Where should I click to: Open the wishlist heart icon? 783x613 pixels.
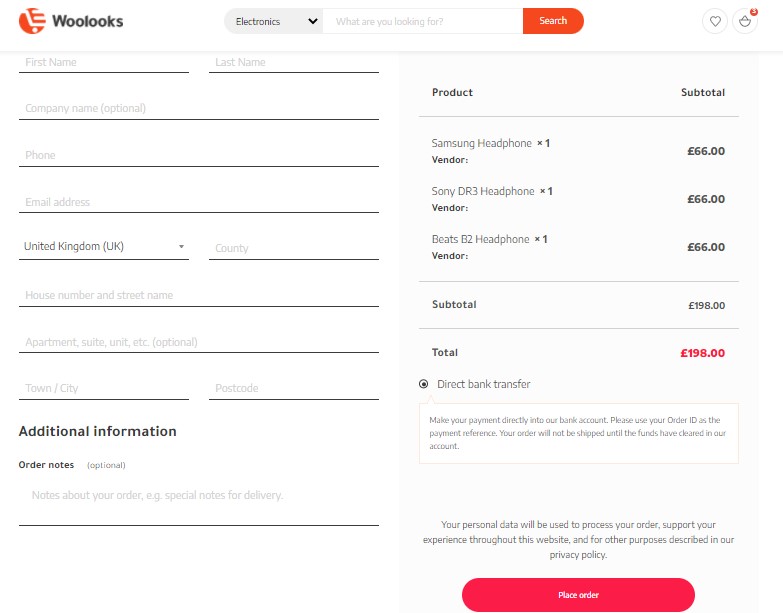pyautogui.click(x=714, y=21)
